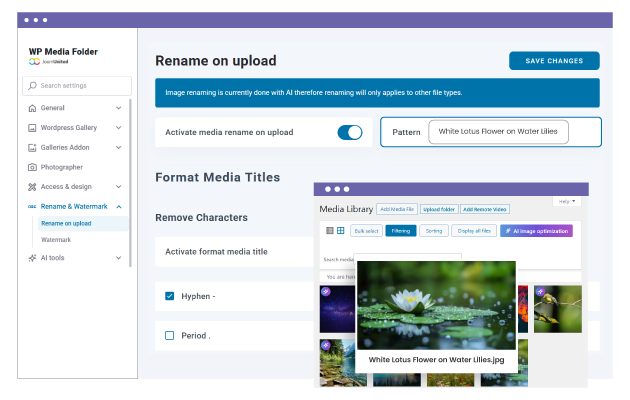Screen dimensions: 630x400
Task: Open the Help dropdown in Media Library
Action: pyautogui.click(x=567, y=201)
